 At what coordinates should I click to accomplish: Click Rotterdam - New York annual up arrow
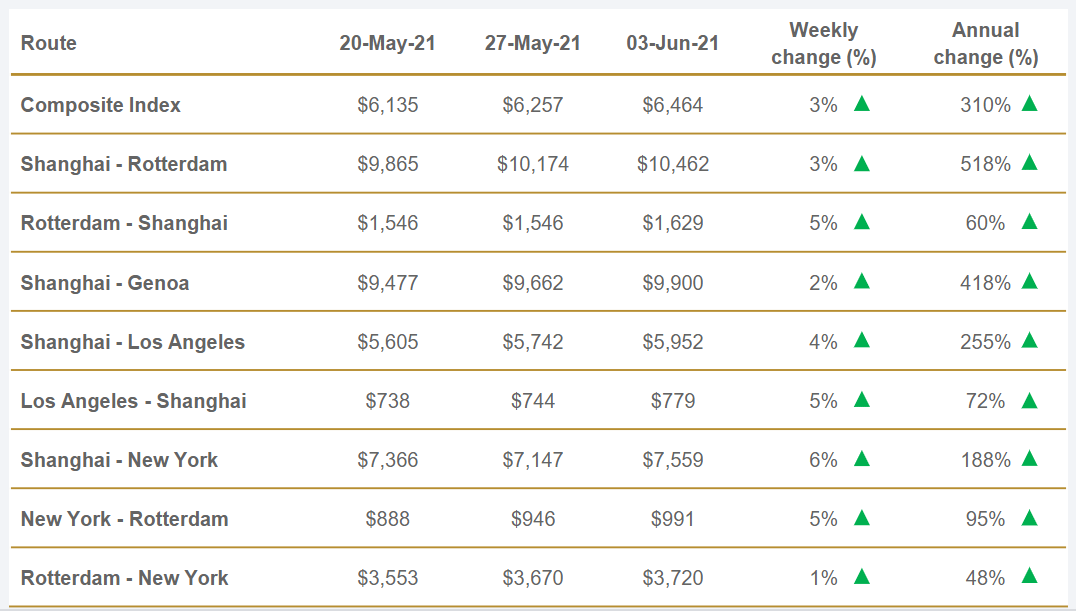pyautogui.click(x=1029, y=576)
